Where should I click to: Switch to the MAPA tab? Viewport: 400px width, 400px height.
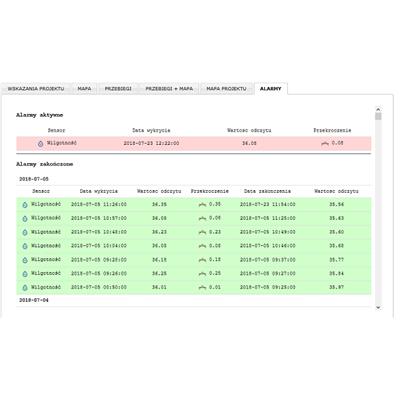click(84, 89)
